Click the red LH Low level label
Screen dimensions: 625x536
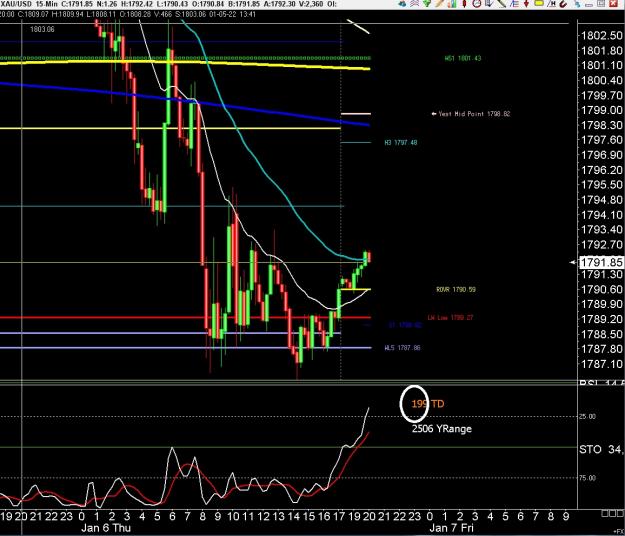pyautogui.click(x=450, y=318)
